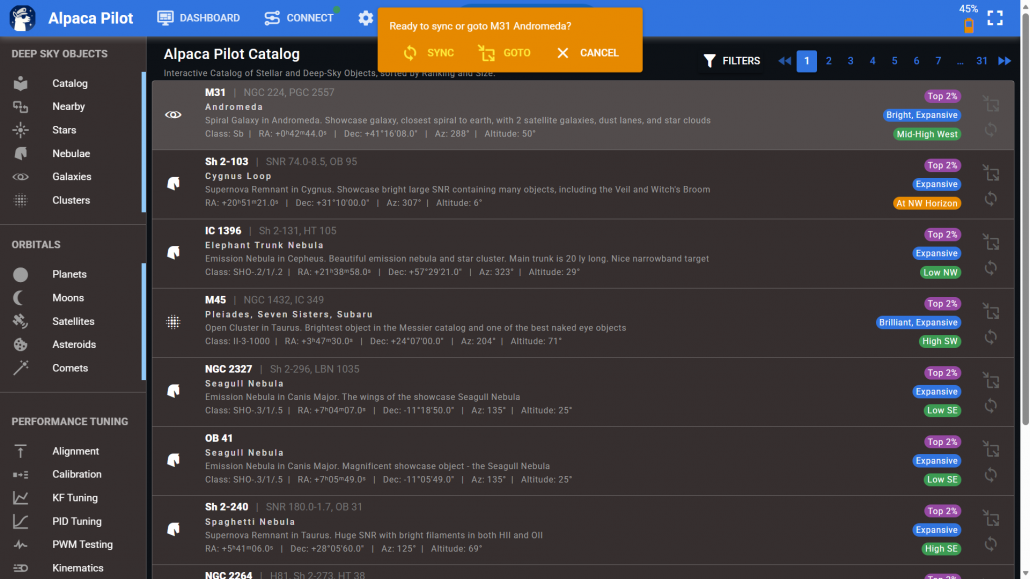Open Satellites in the Orbitals section

(x=73, y=321)
